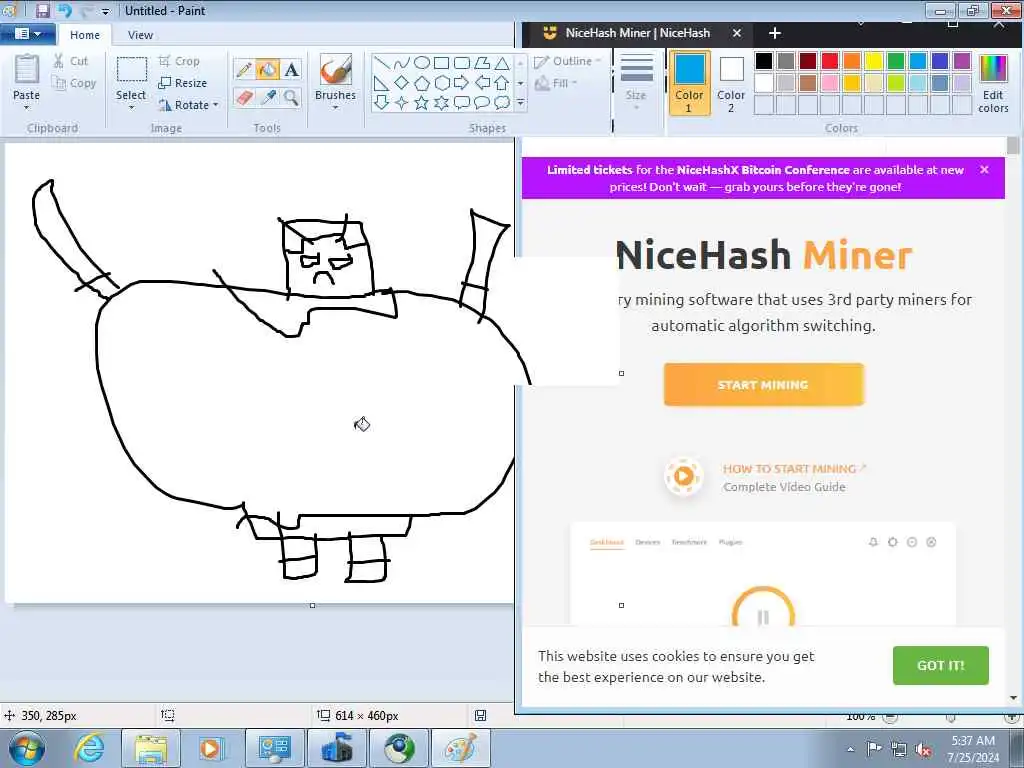Switch to the View ribbon tab
Image resolution: width=1024 pixels, height=768 pixels.
point(140,35)
